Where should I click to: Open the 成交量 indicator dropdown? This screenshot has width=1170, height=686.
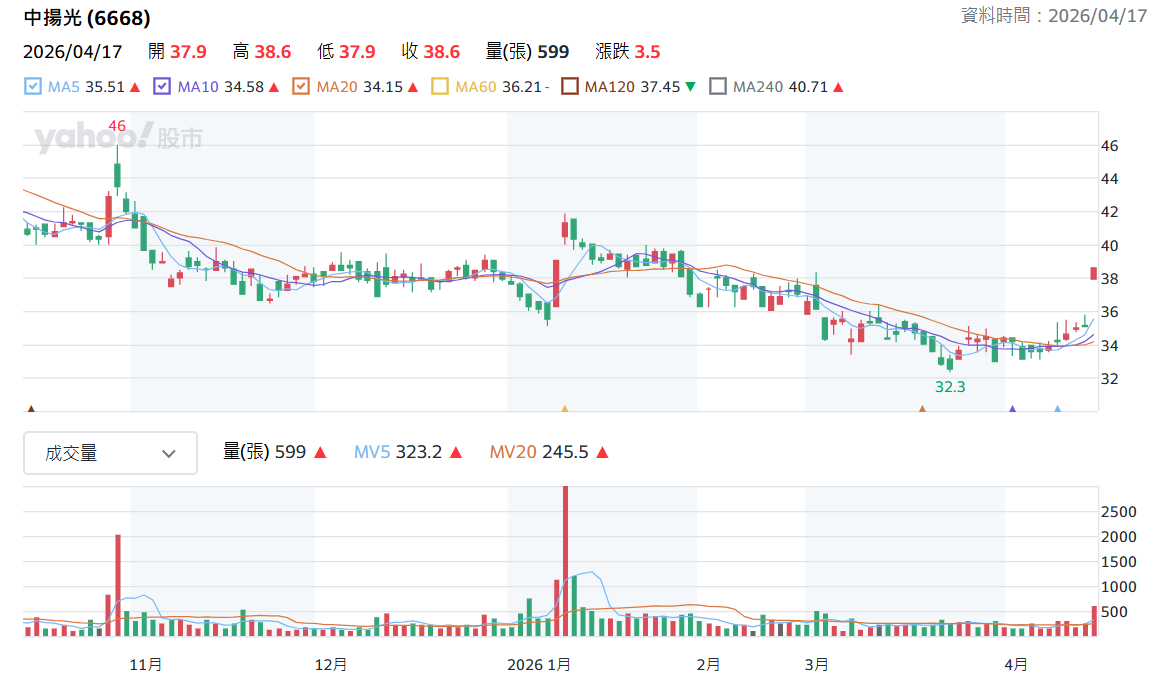coord(110,453)
